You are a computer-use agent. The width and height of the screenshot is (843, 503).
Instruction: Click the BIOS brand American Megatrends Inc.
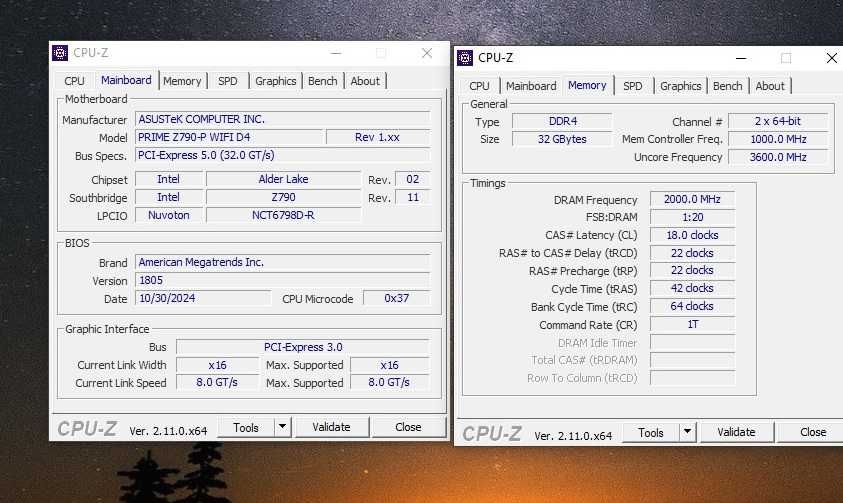pos(282,262)
